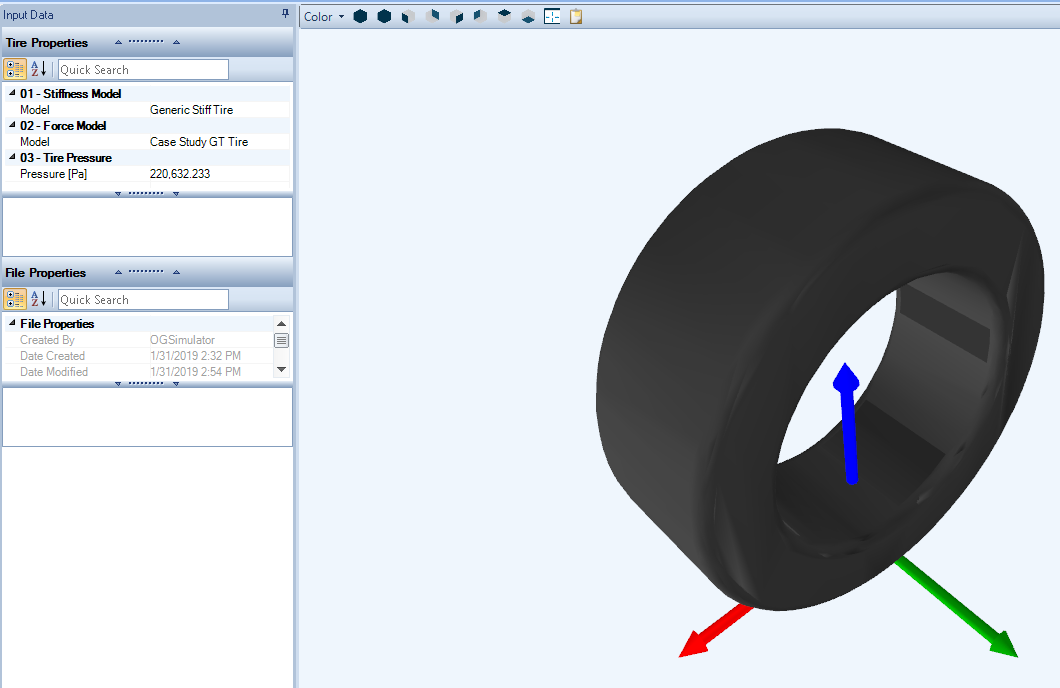The width and height of the screenshot is (1060, 688).
Task: Click the blue Z-axis arrow in the viewport
Action: point(847,424)
